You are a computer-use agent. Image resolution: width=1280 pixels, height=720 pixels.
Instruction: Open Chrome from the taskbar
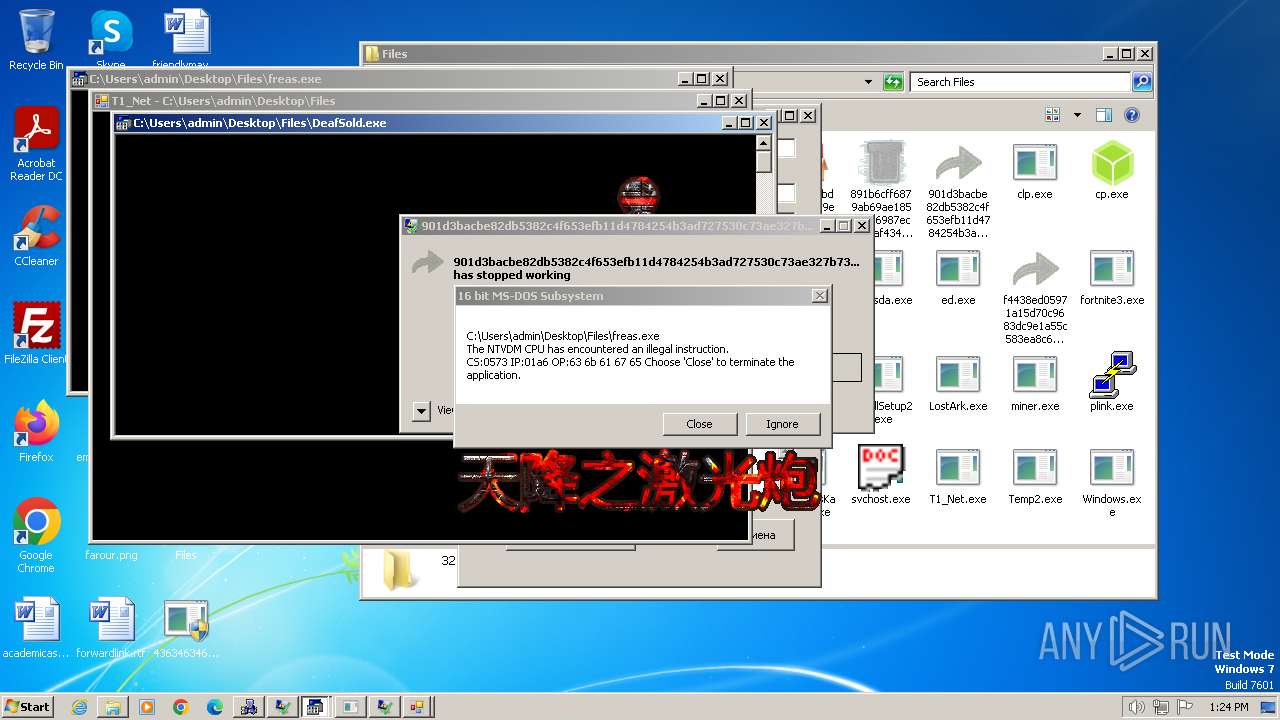pyautogui.click(x=181, y=707)
